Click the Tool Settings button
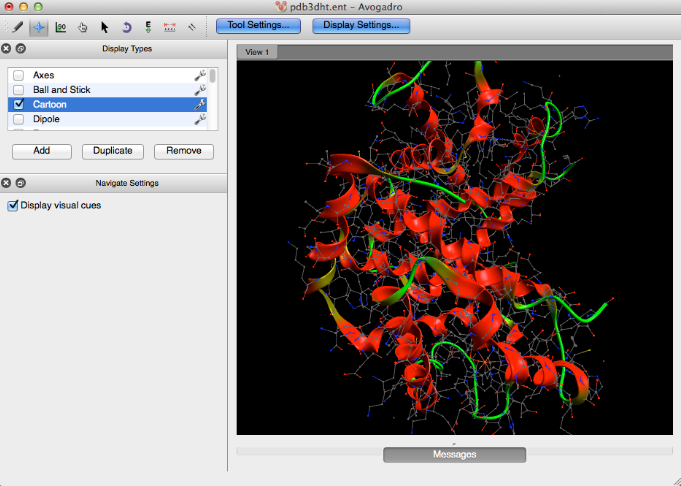681x486 pixels. 258,25
